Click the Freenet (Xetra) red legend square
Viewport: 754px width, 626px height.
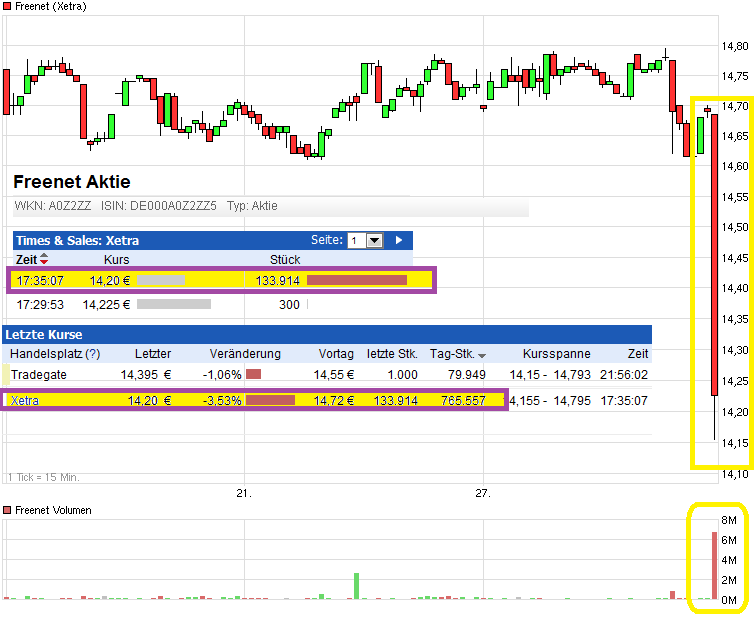click(x=7, y=6)
